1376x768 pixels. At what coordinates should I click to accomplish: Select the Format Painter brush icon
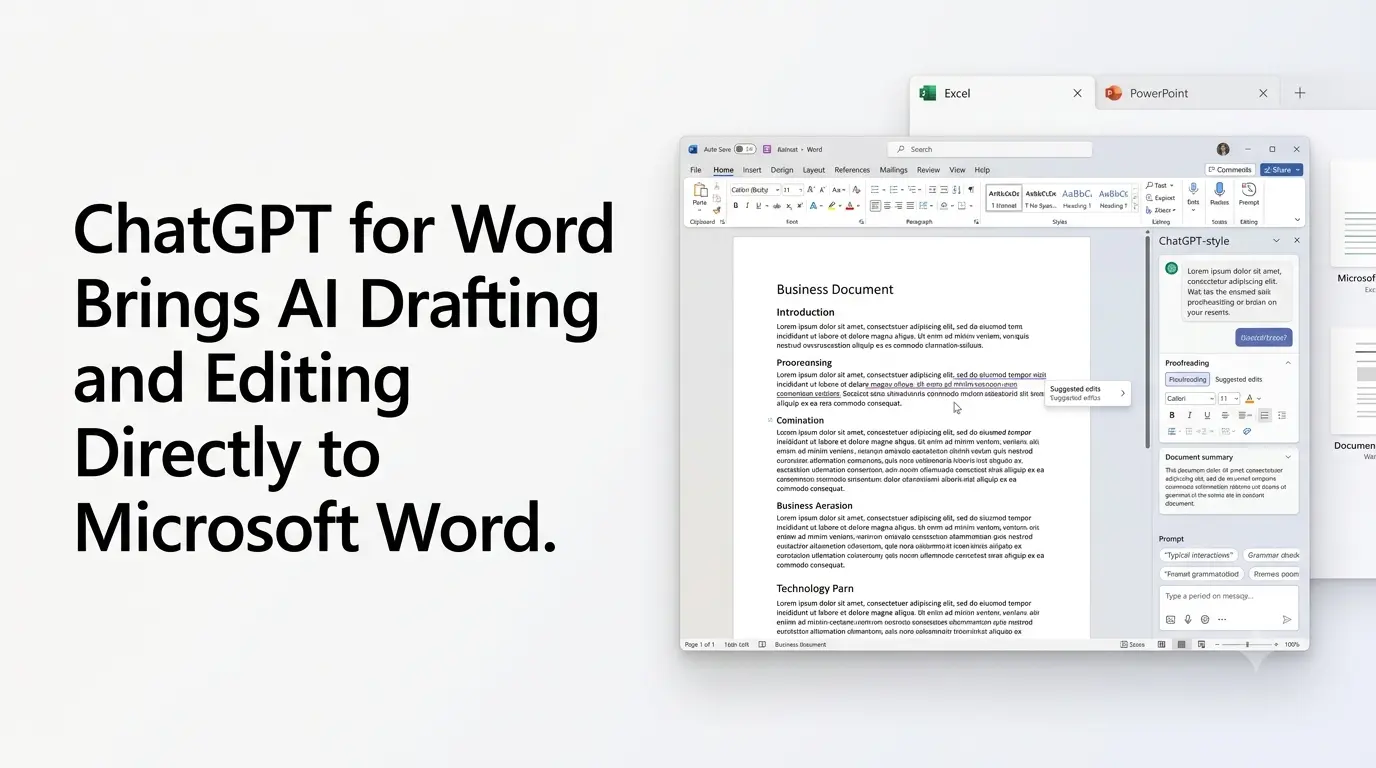click(717, 210)
